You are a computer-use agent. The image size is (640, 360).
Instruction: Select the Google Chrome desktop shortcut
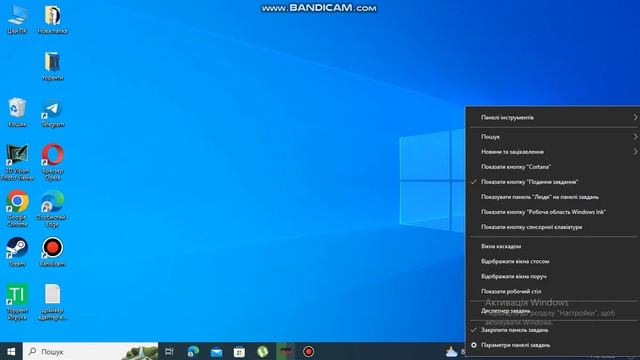17,209
